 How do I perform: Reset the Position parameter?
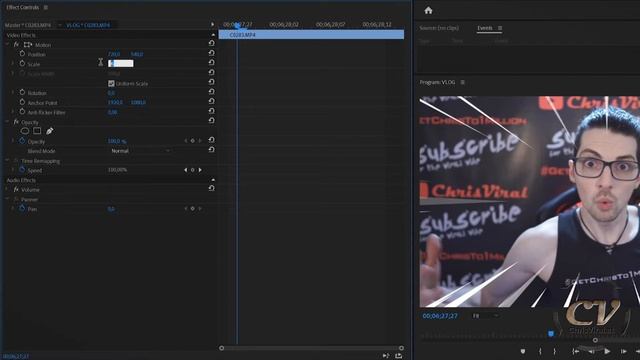[x=211, y=53]
